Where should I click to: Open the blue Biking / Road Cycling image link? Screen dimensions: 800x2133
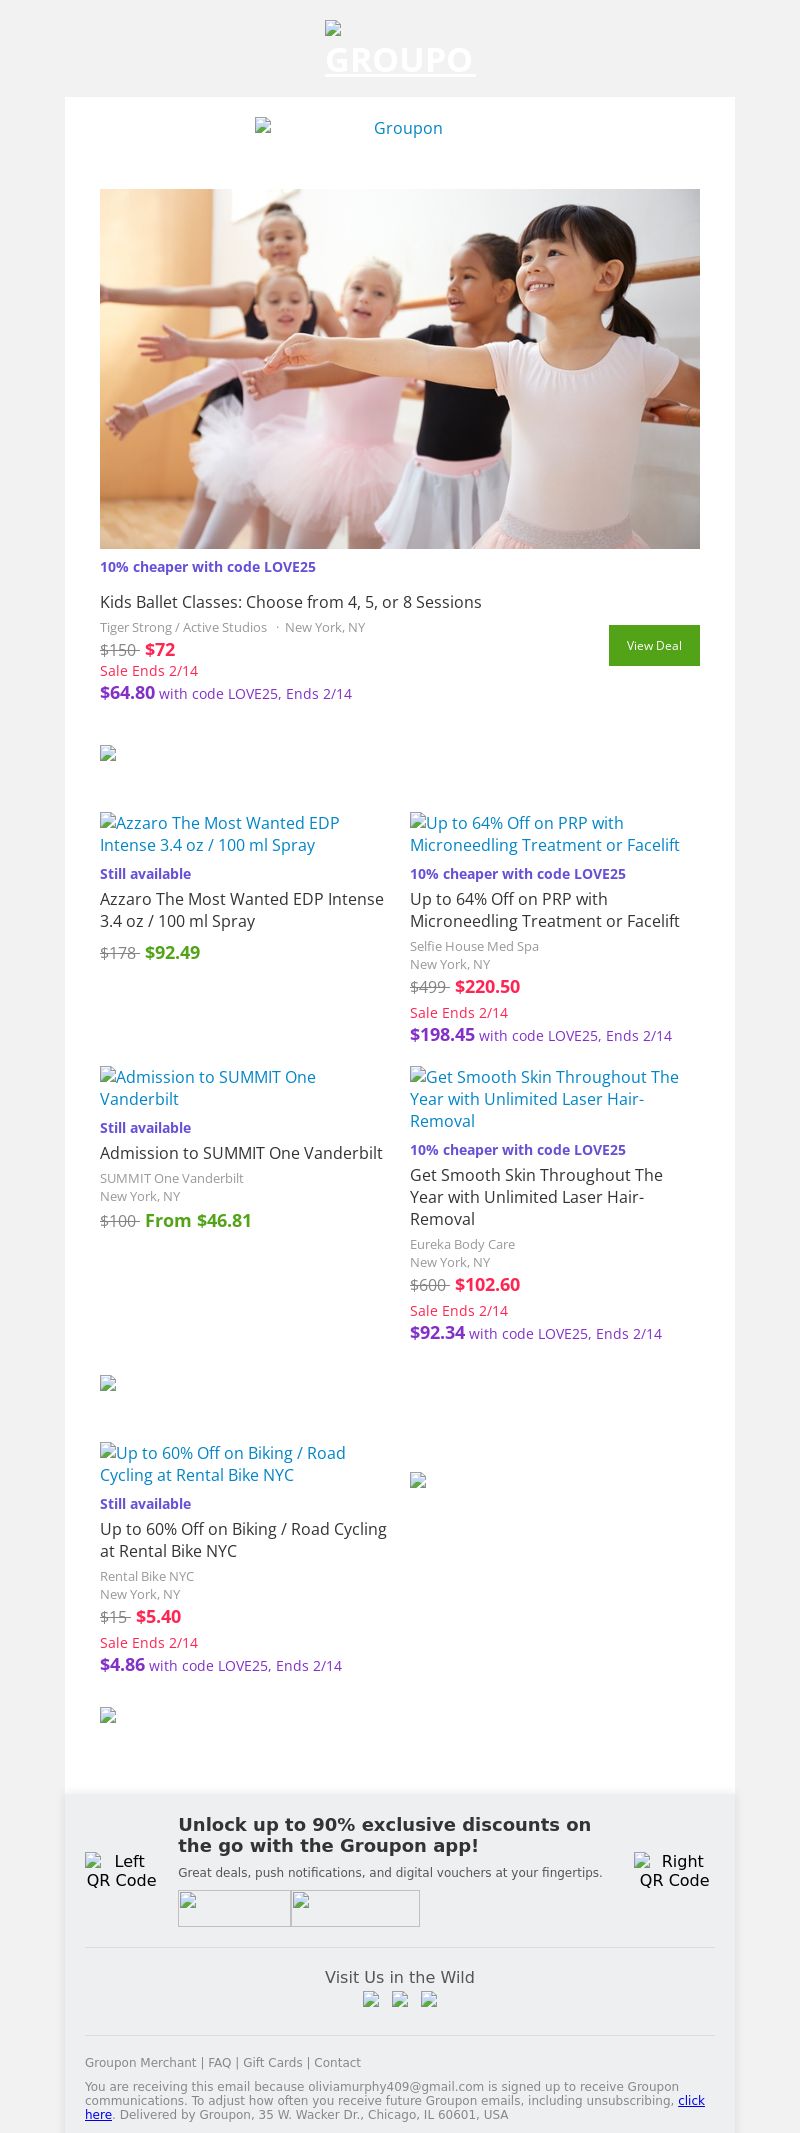click(x=222, y=1464)
